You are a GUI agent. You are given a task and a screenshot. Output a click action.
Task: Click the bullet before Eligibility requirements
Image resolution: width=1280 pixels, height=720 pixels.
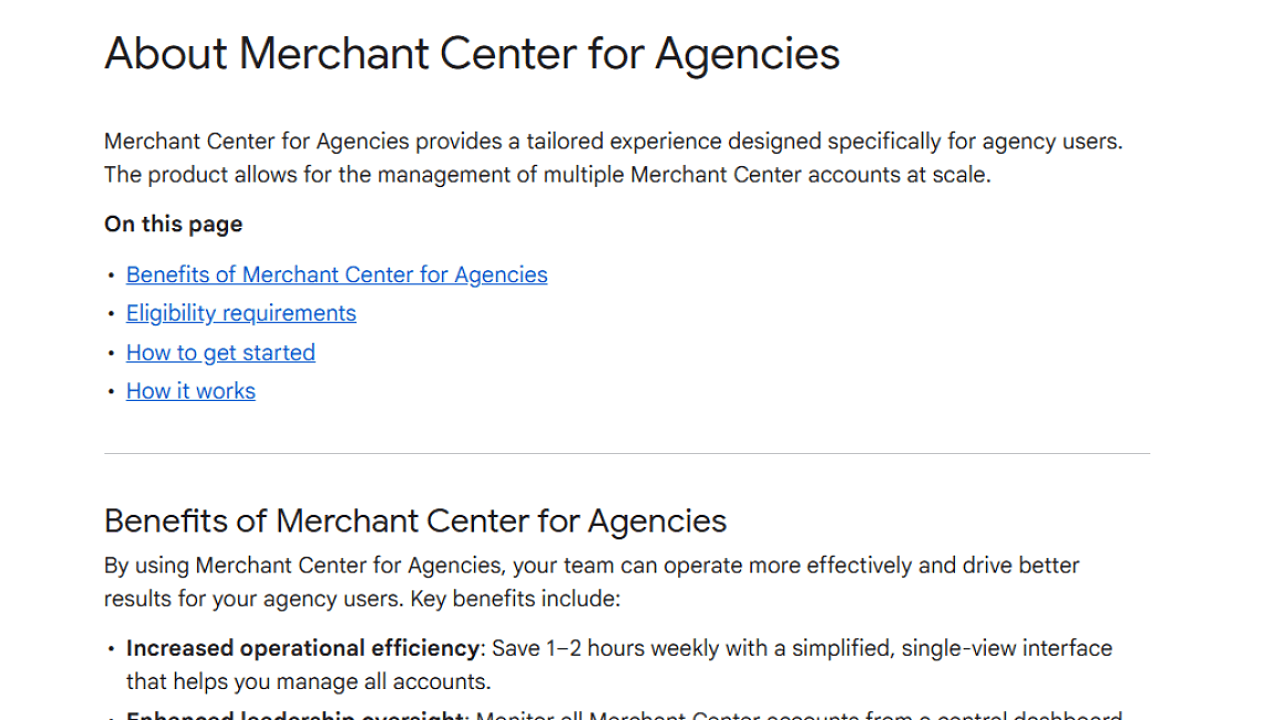tap(112, 314)
